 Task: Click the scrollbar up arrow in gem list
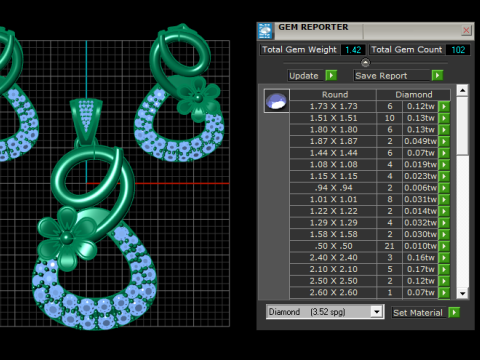pos(462,90)
